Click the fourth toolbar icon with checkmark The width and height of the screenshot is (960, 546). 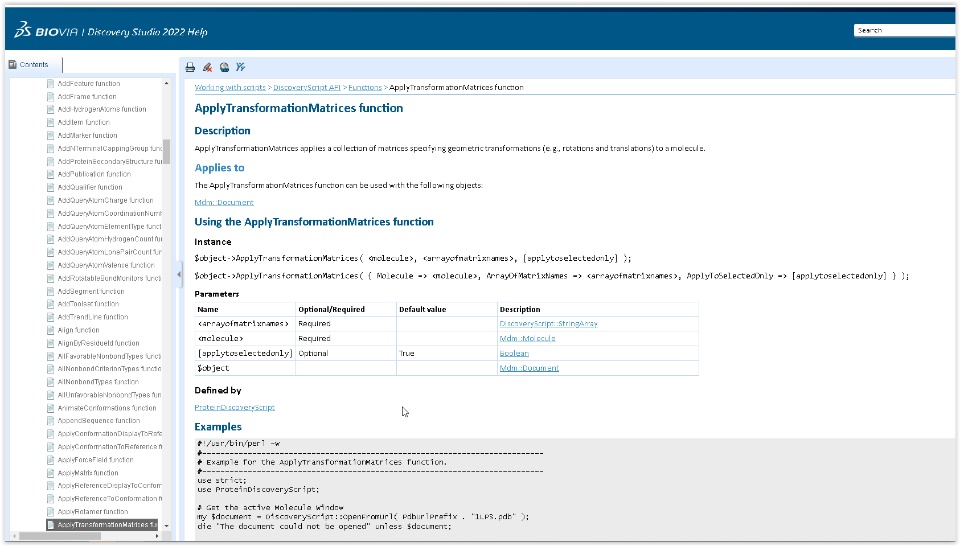[241, 67]
